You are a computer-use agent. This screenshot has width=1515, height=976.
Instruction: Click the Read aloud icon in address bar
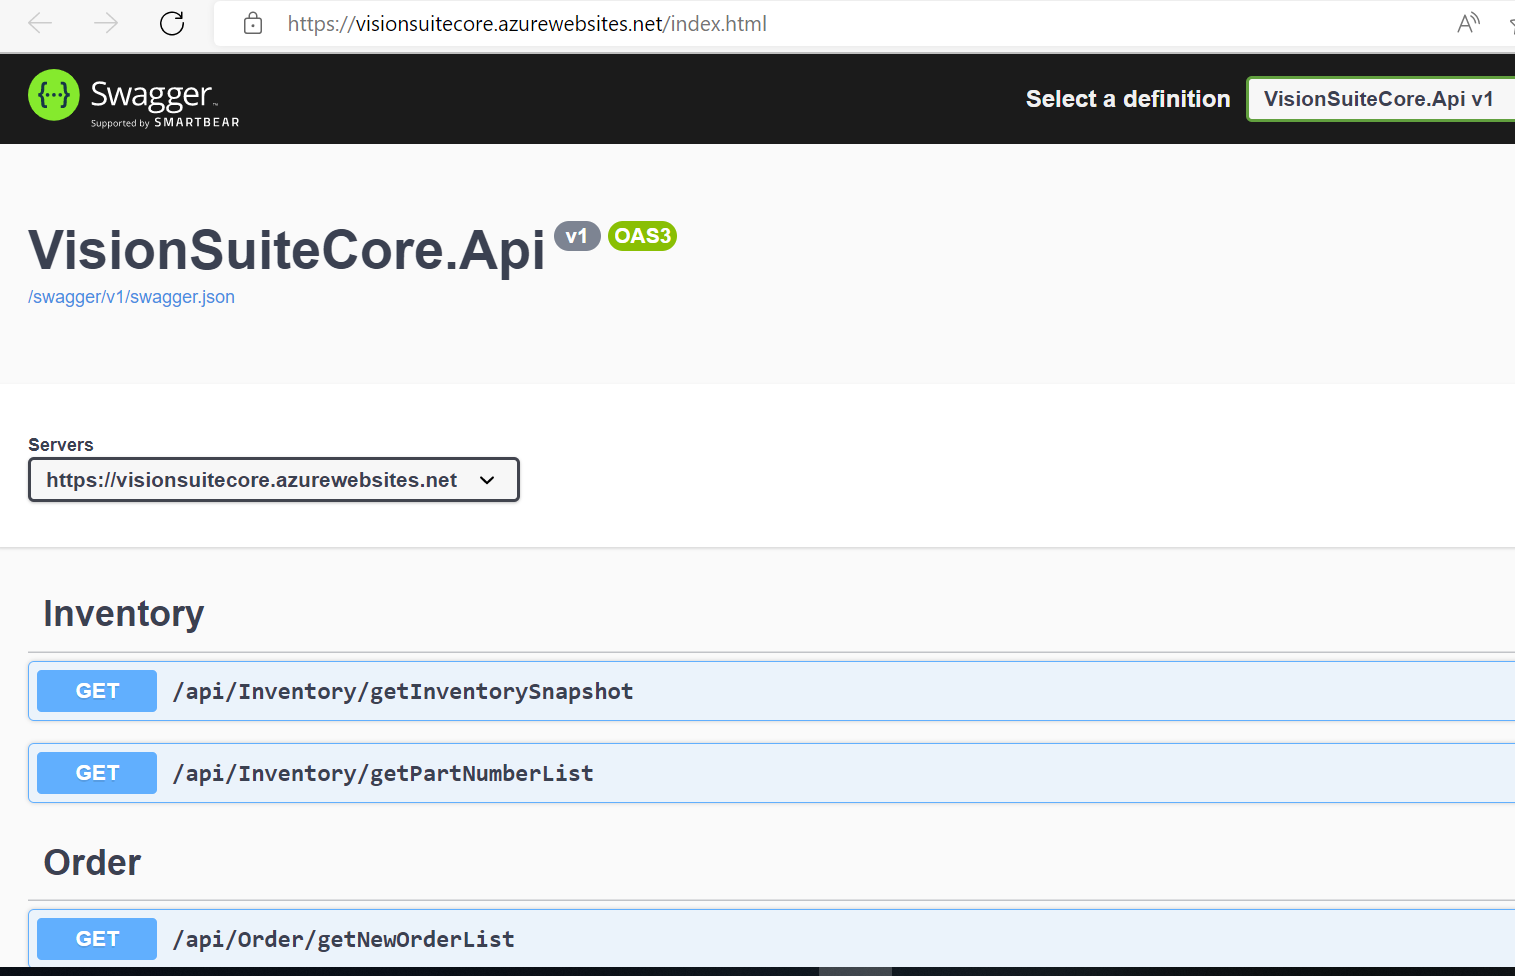point(1467,23)
